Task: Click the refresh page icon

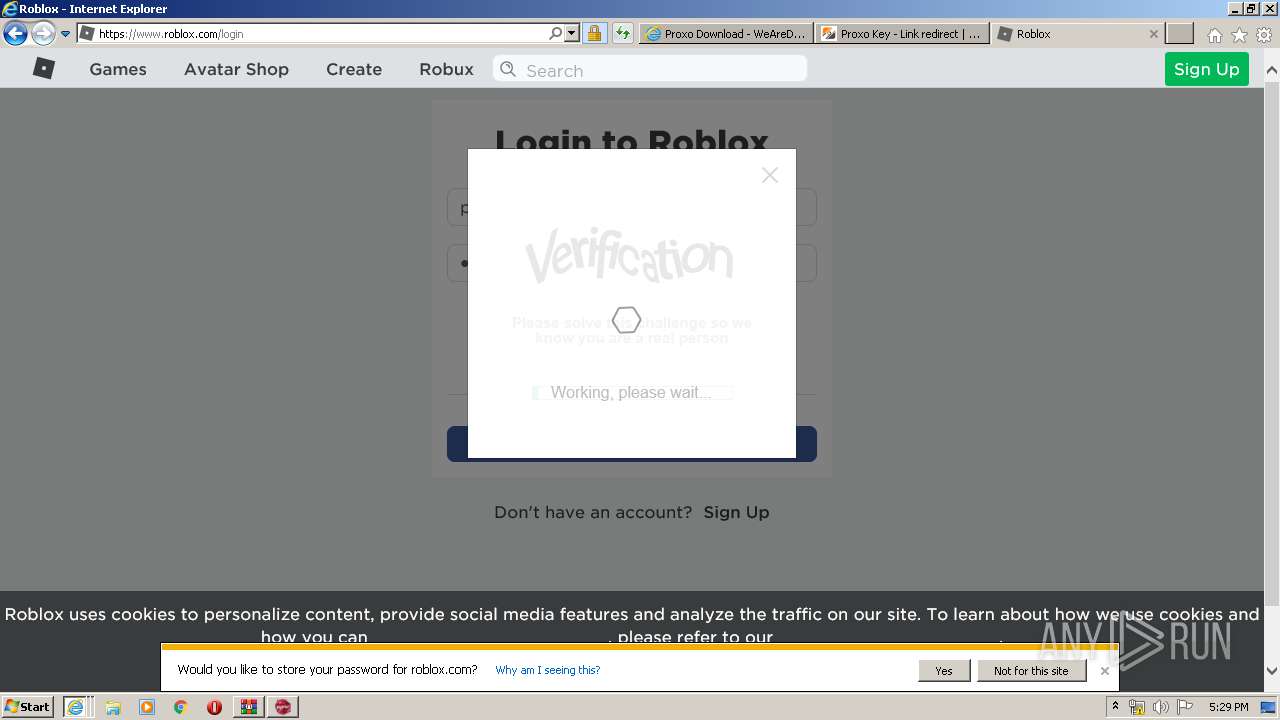Action: point(622,33)
